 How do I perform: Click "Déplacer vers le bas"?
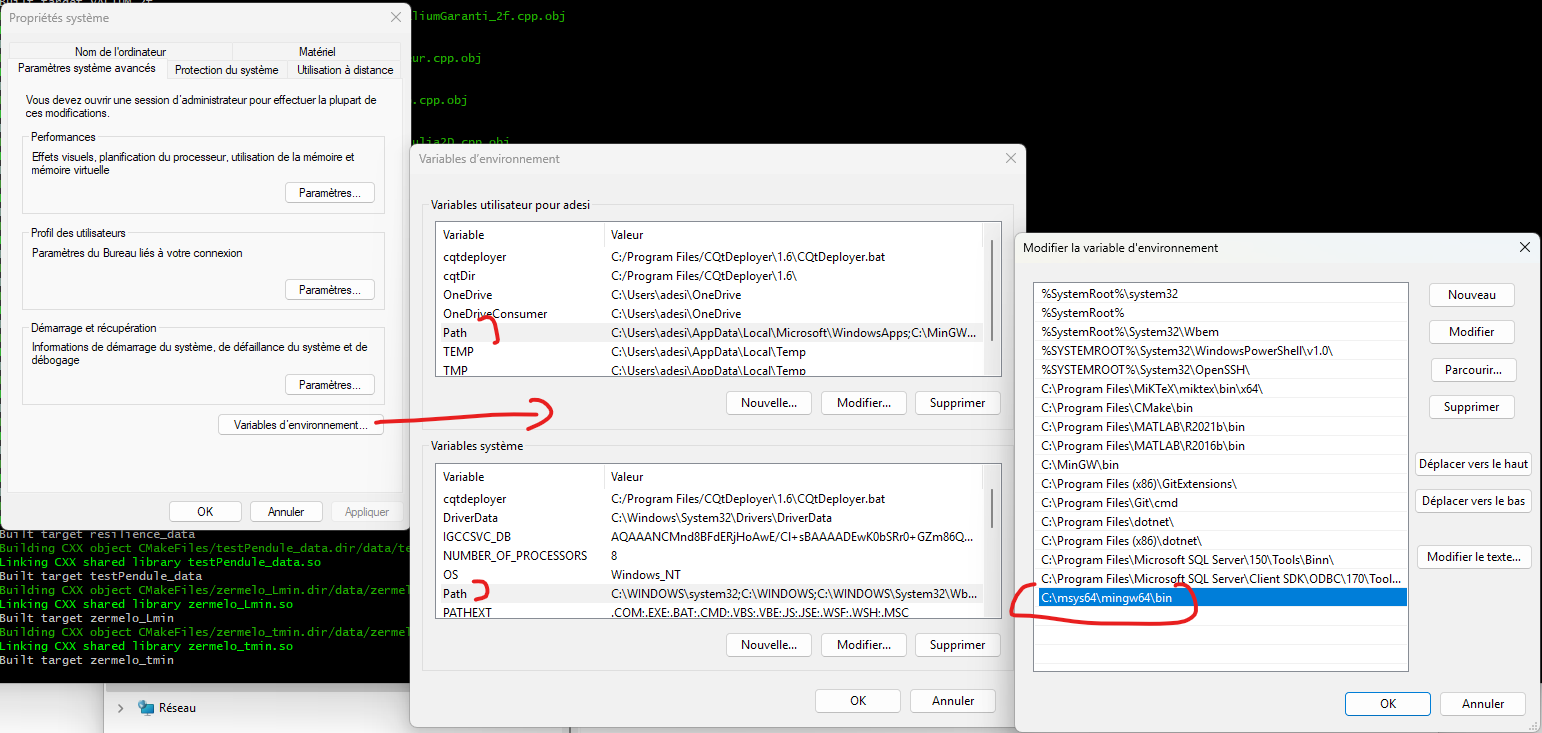(x=1473, y=501)
